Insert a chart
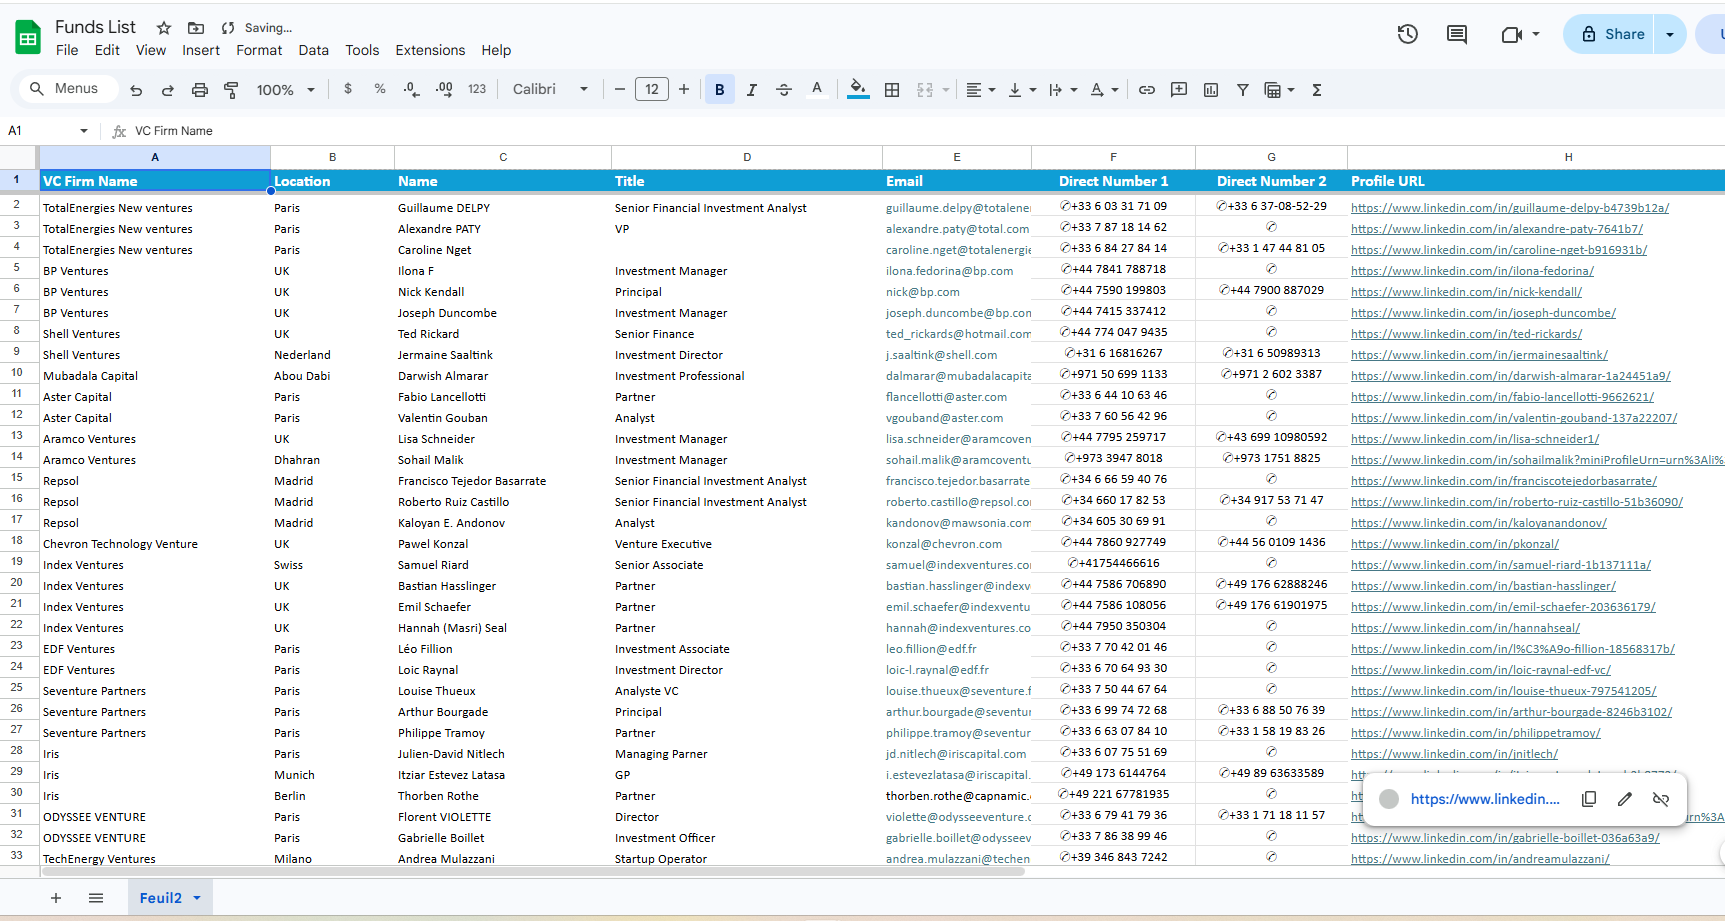1725x921 pixels. [x=1211, y=90]
